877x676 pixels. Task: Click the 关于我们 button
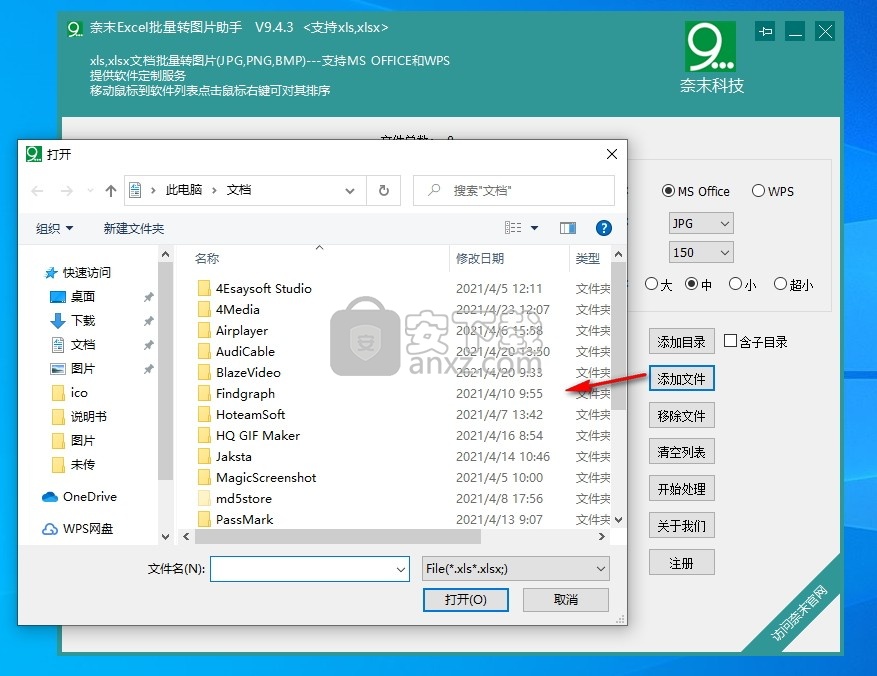681,526
